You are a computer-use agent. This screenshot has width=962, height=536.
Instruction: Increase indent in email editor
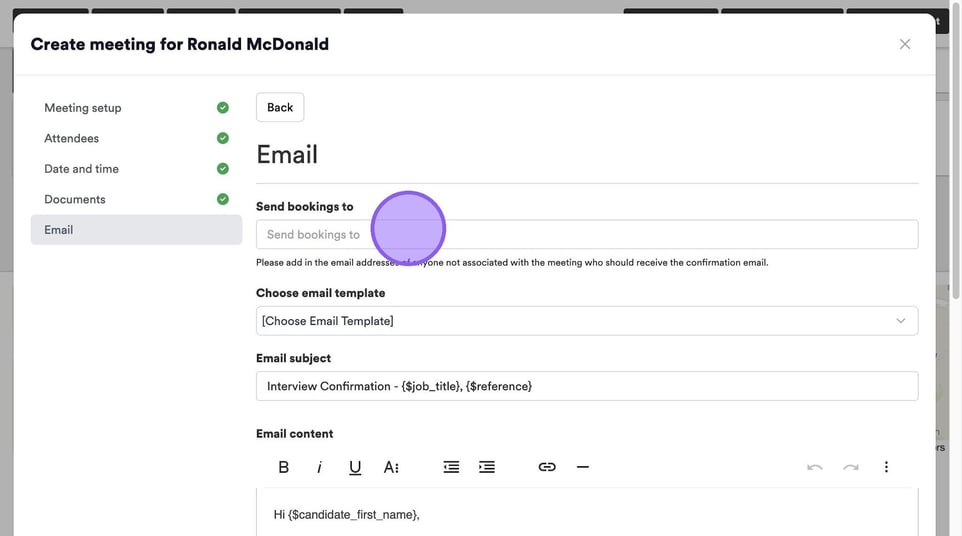click(487, 467)
